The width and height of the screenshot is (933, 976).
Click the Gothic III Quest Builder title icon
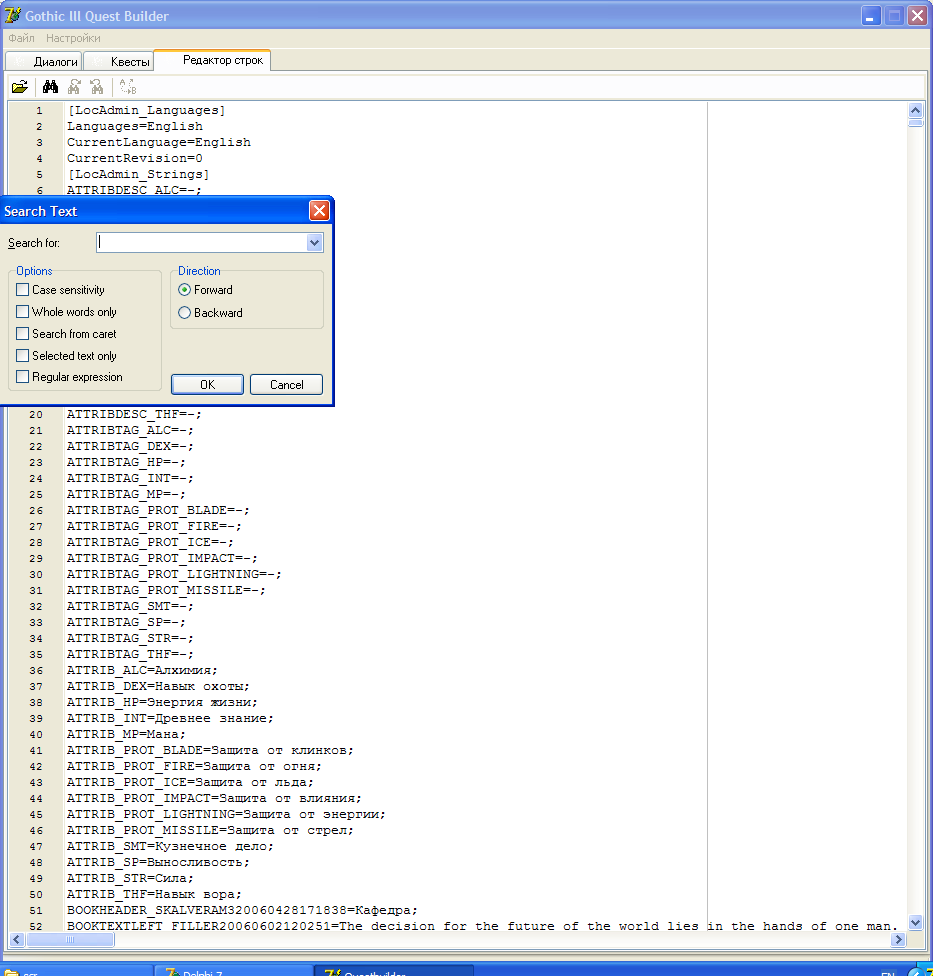12,16
